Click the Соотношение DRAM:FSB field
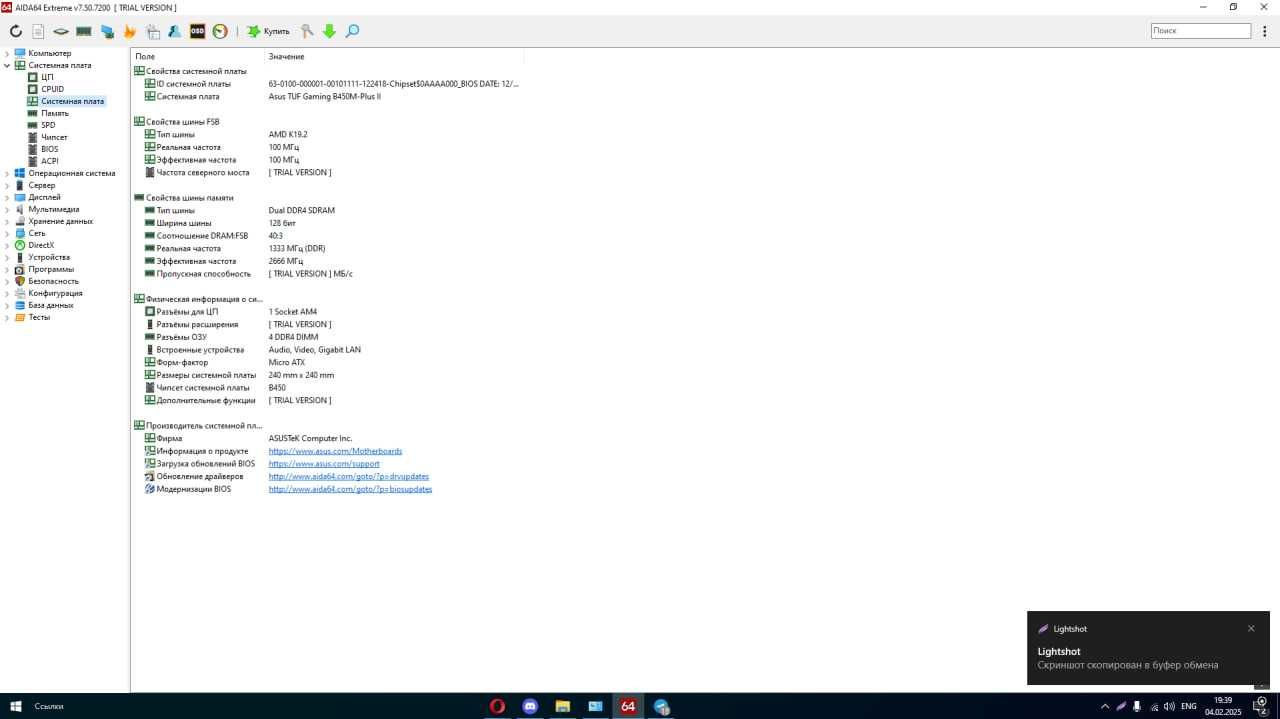The width and height of the screenshot is (1280, 719). [202, 236]
